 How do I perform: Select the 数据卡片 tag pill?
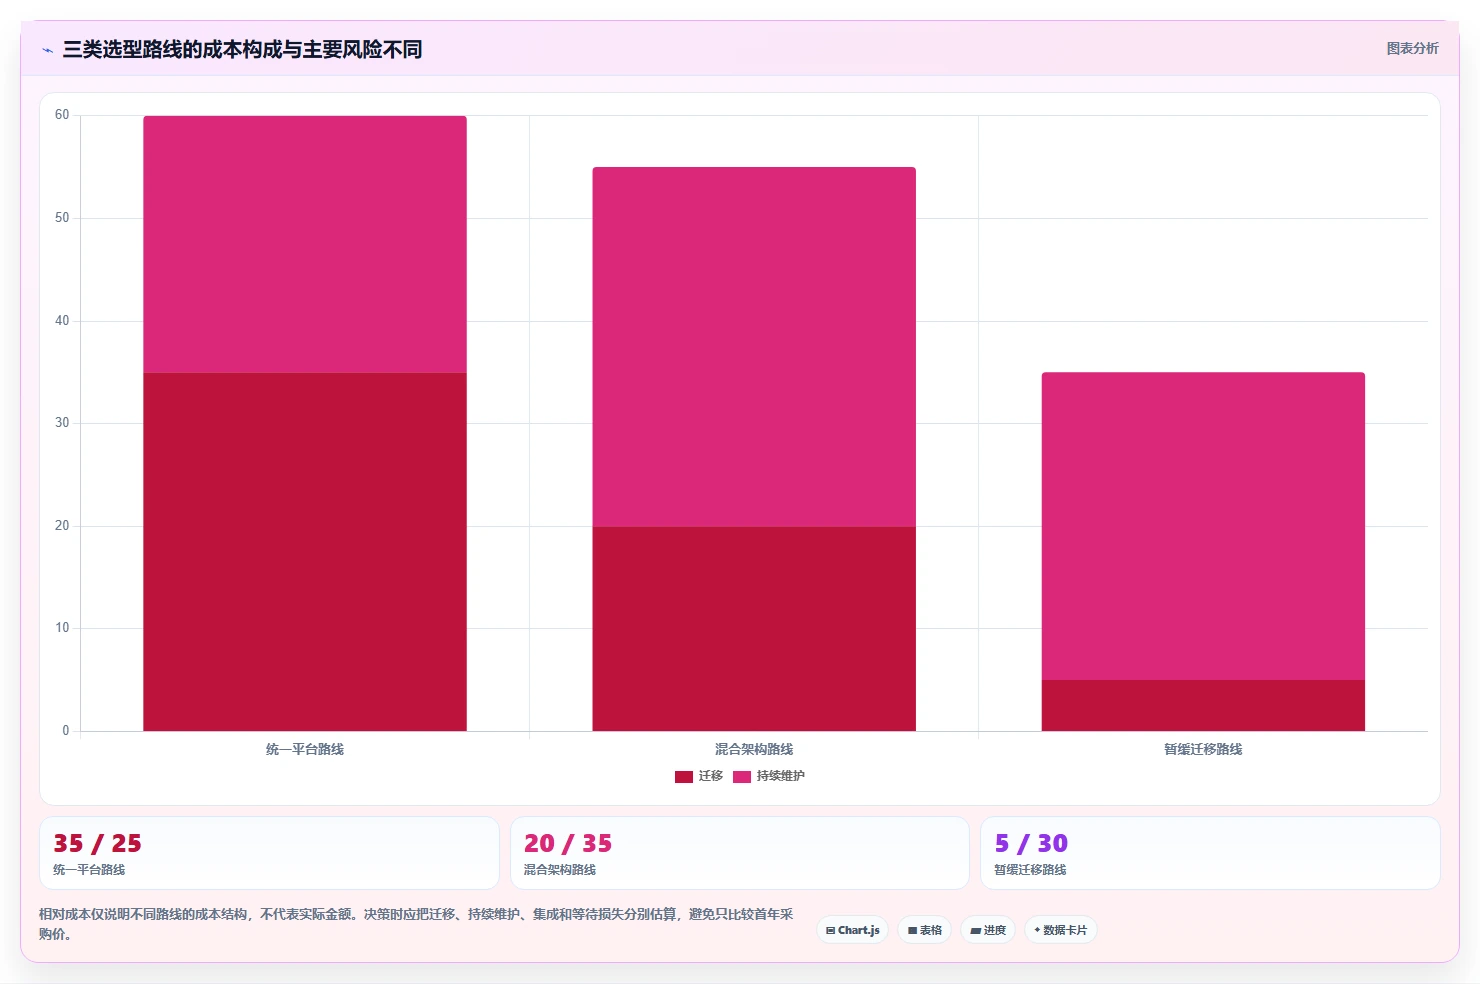1061,930
